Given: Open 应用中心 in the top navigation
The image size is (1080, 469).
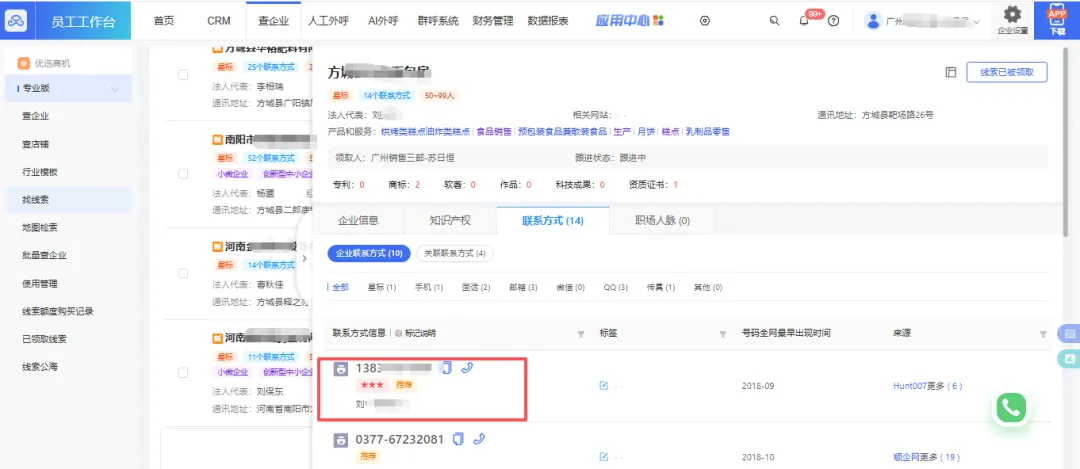Looking at the screenshot, I should click(x=630, y=21).
